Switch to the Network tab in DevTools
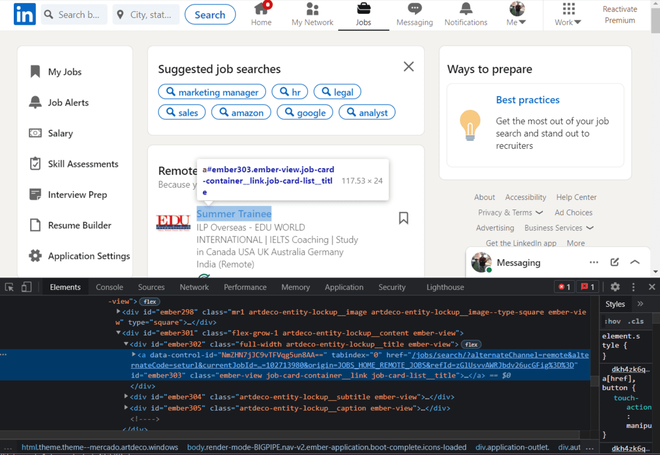 194,287
